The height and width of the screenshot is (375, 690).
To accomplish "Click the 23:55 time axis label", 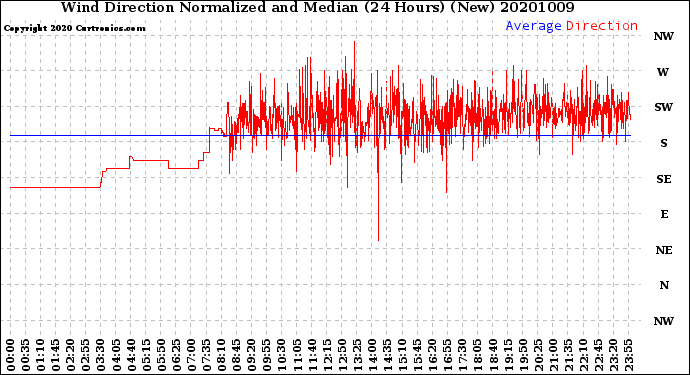I will pos(628,355).
